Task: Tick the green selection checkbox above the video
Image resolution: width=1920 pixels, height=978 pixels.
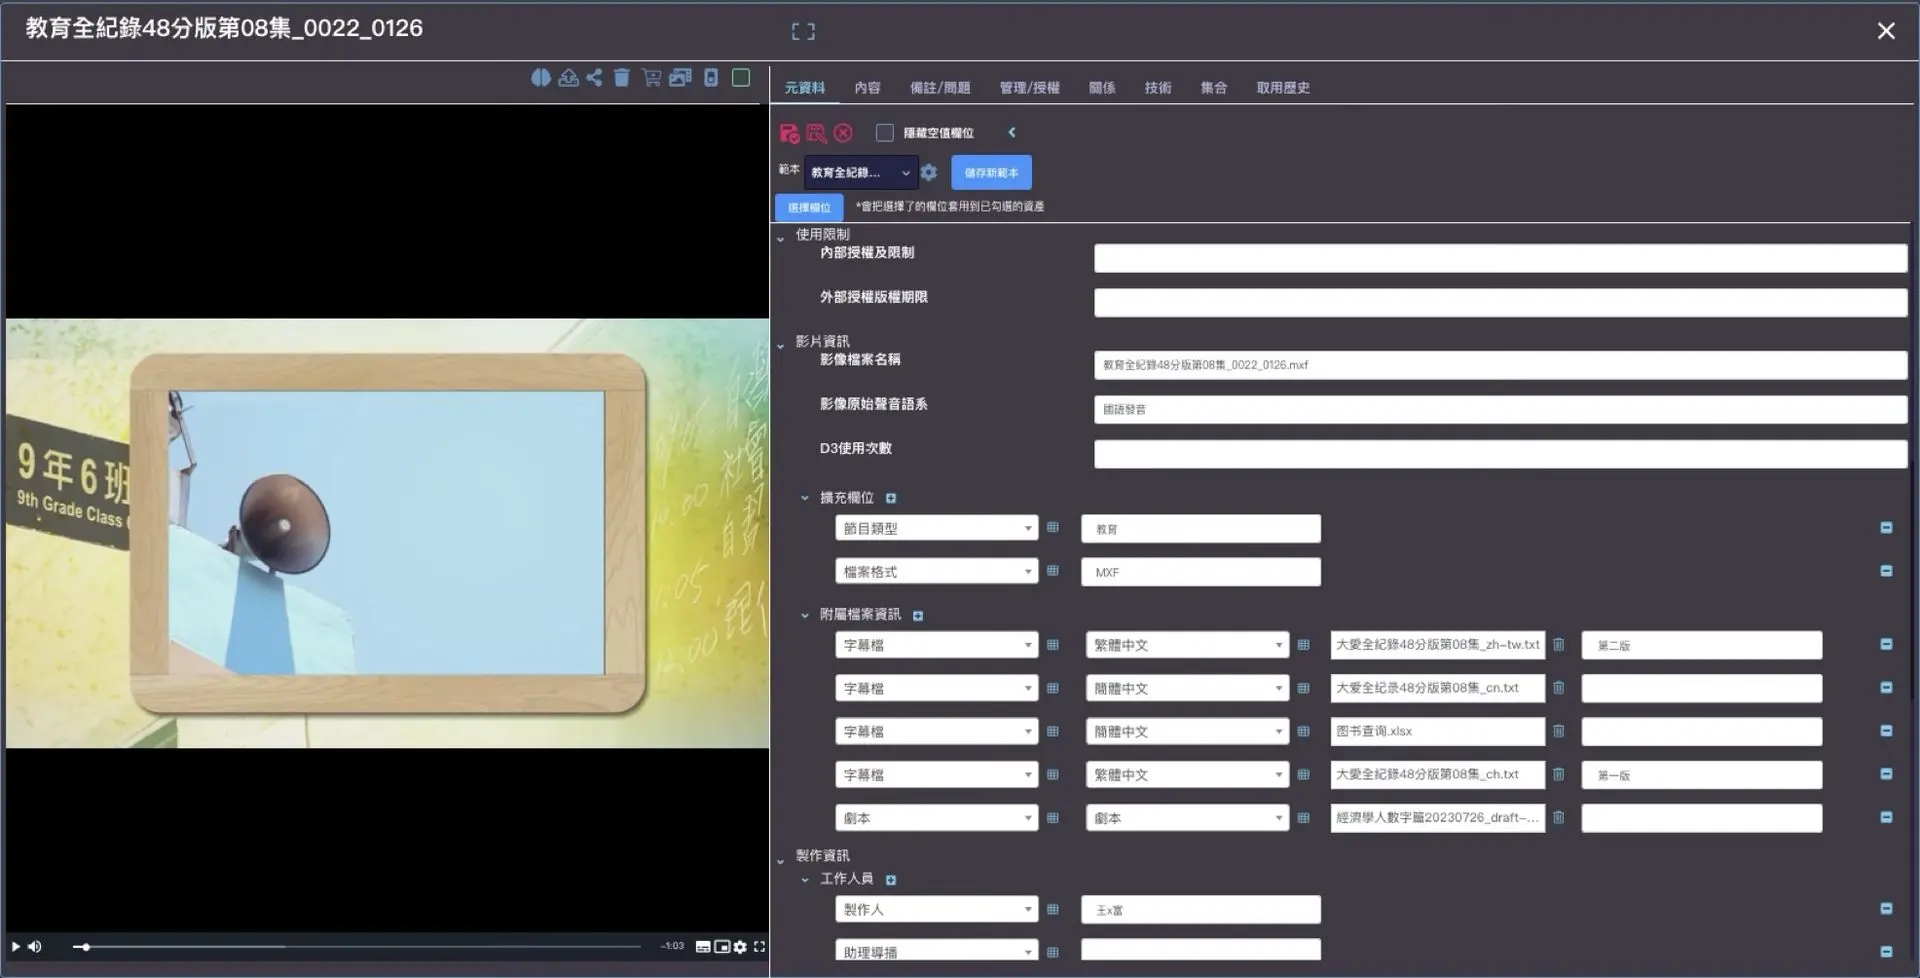Action: (741, 78)
